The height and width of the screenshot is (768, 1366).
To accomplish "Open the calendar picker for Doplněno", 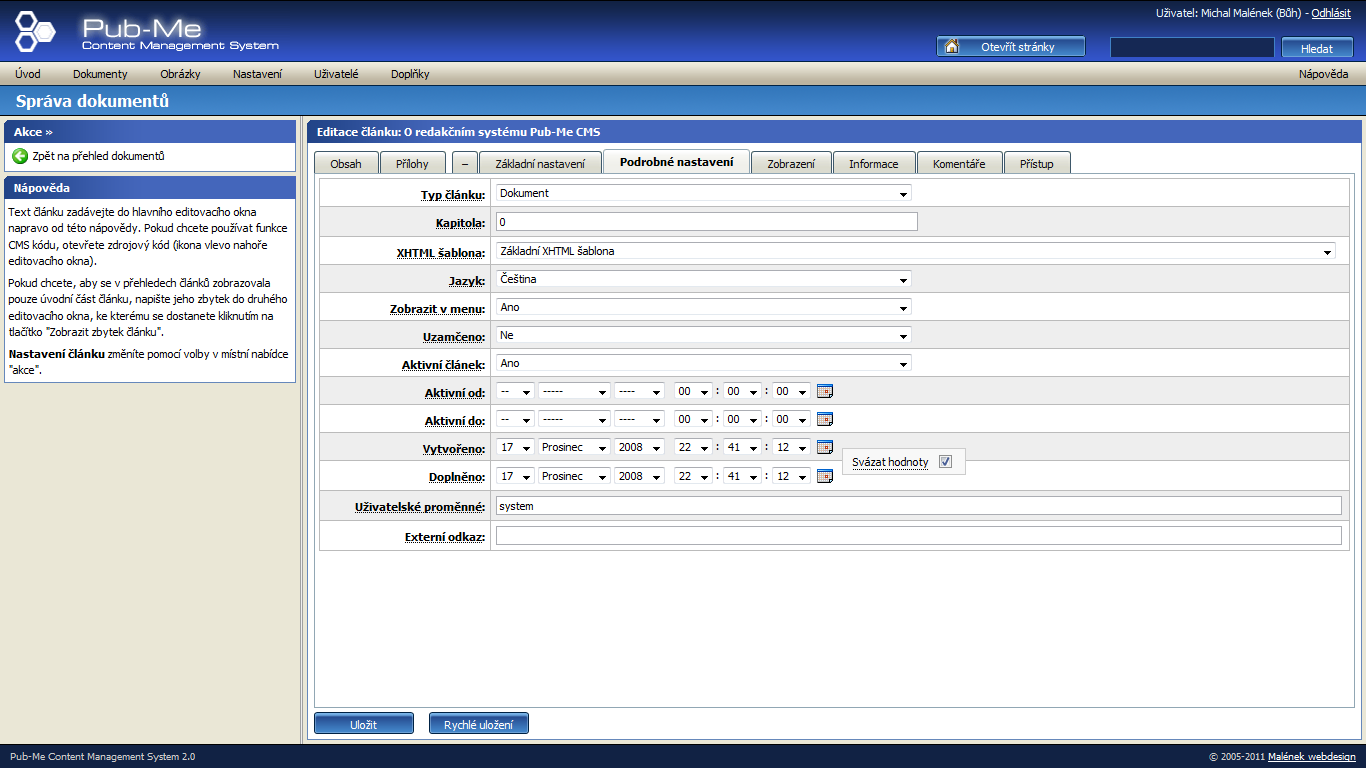I will click(x=825, y=476).
